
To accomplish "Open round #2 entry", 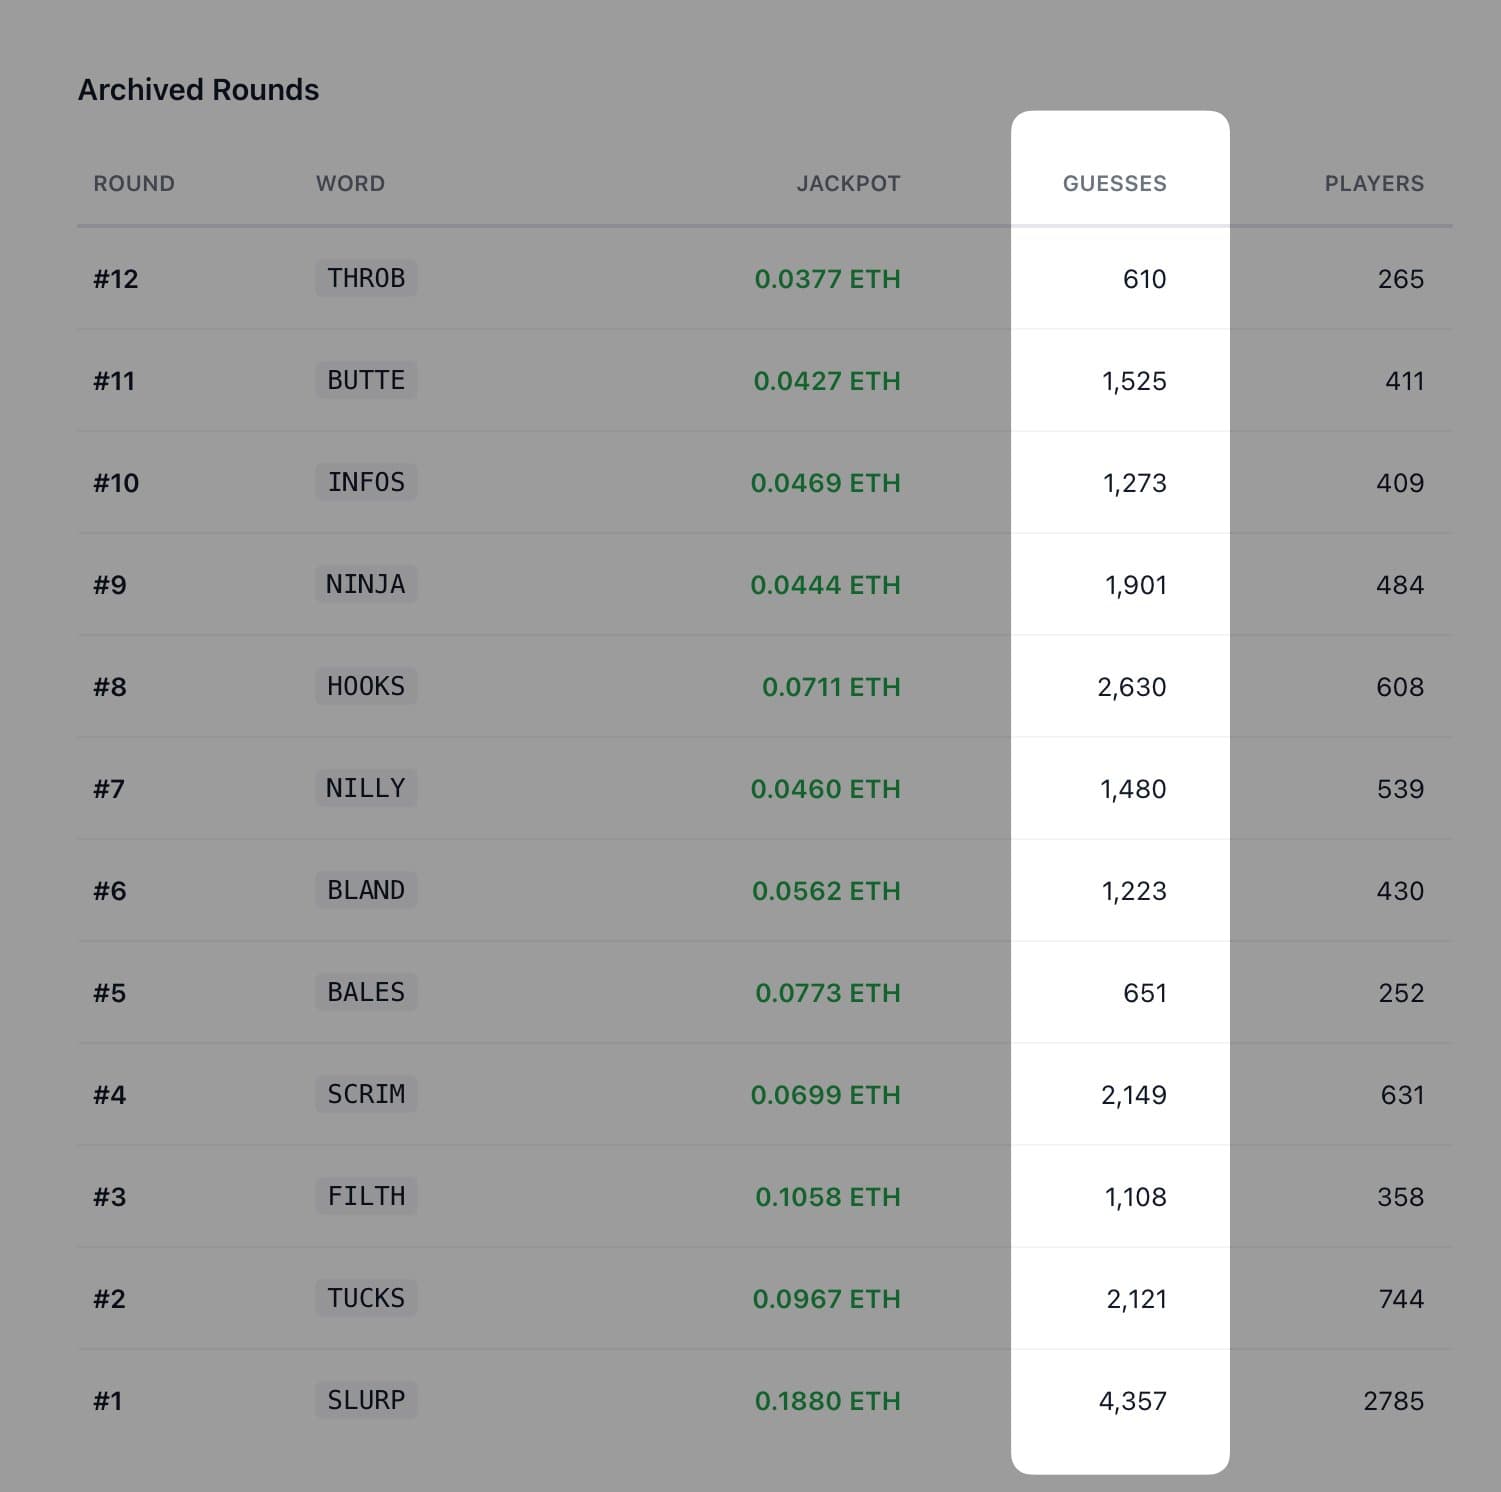I will coord(110,1299).
